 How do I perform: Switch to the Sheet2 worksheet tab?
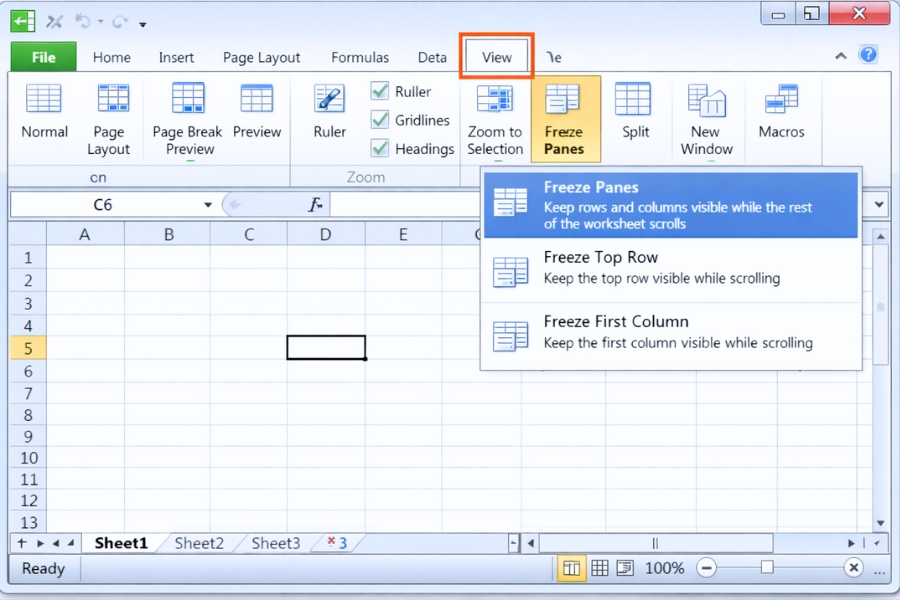pos(199,542)
